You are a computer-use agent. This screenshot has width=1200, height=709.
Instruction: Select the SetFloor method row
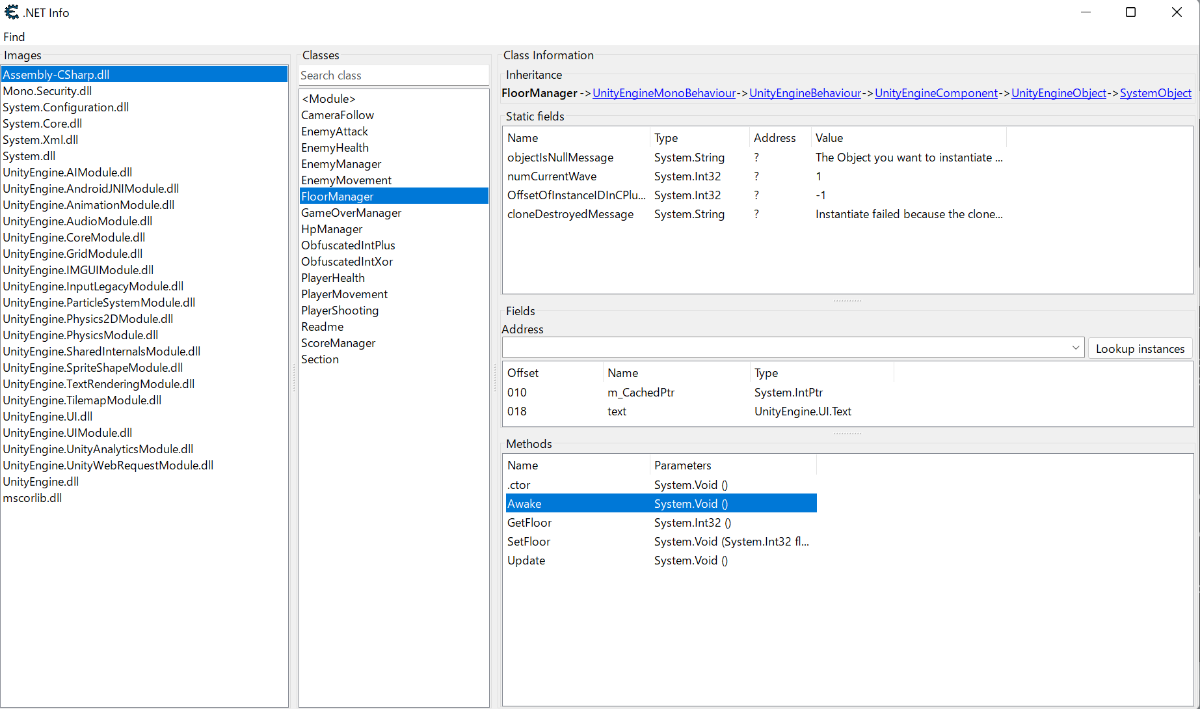click(x=661, y=541)
